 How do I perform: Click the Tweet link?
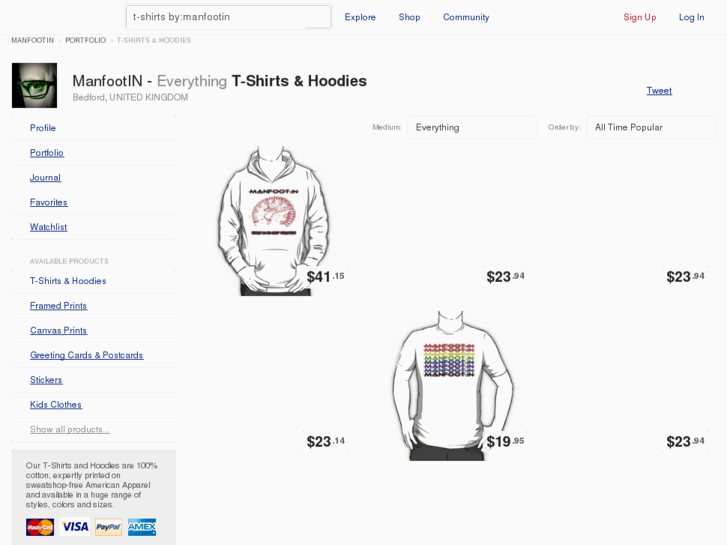pyautogui.click(x=659, y=91)
